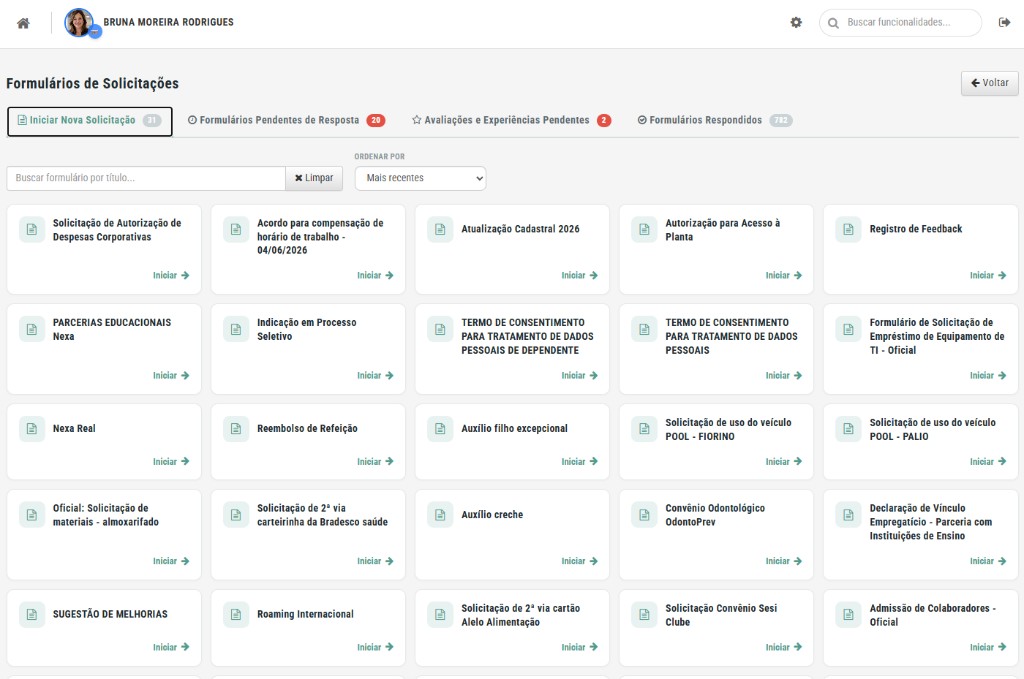The width and height of the screenshot is (1024, 679).
Task: Click the Limpar button
Action: point(314,178)
